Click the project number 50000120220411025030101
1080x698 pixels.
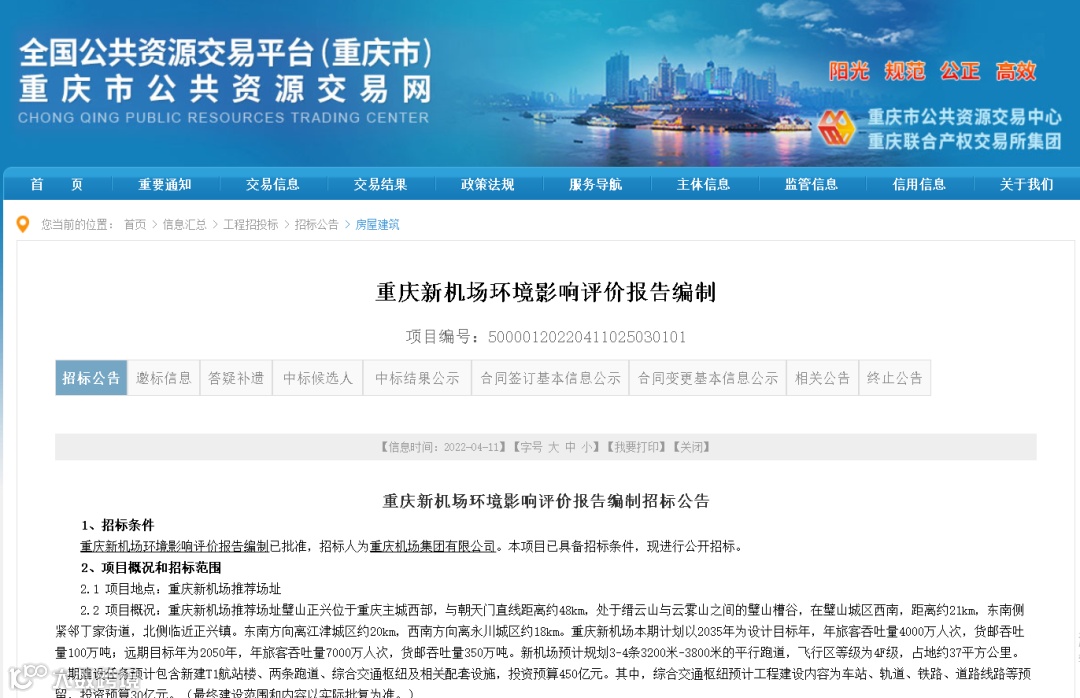[587, 337]
